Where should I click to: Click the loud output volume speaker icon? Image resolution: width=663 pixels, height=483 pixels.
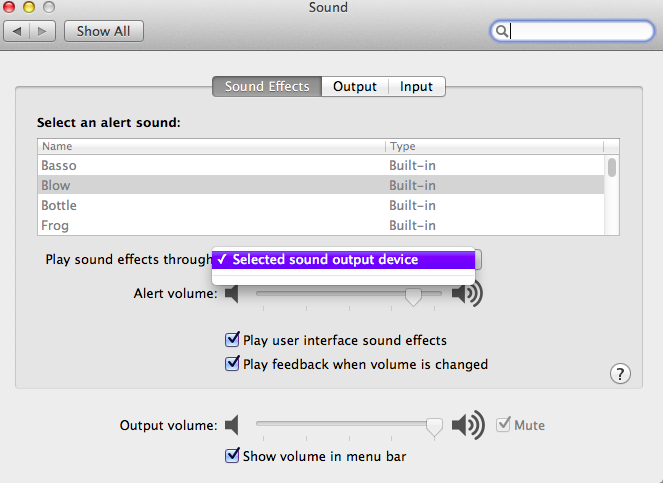(x=467, y=426)
